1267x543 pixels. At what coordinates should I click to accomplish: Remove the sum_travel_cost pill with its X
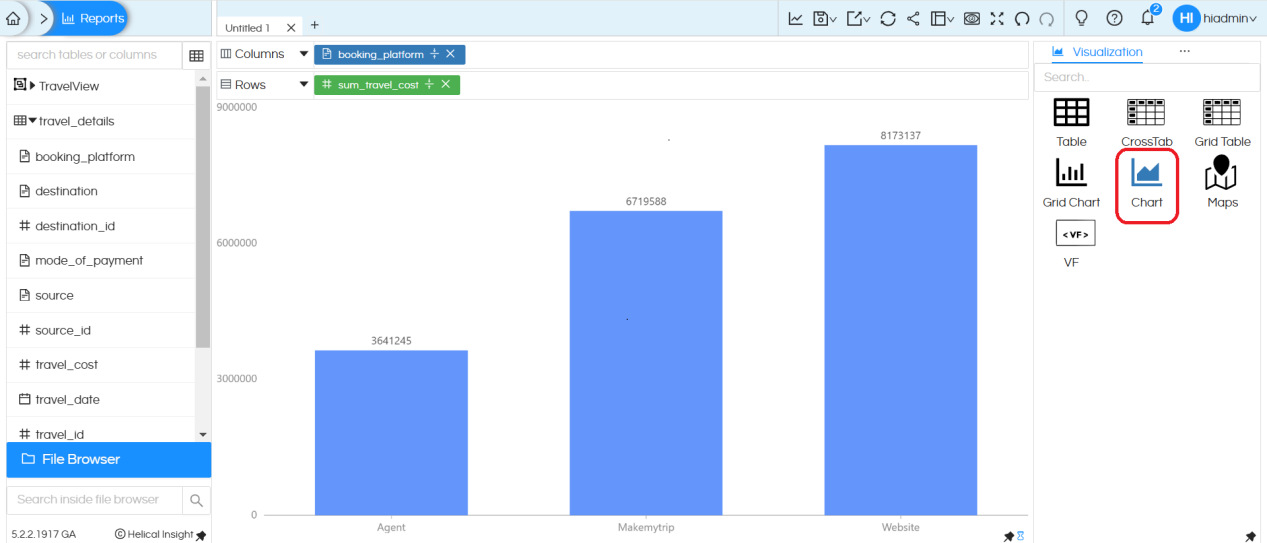446,85
